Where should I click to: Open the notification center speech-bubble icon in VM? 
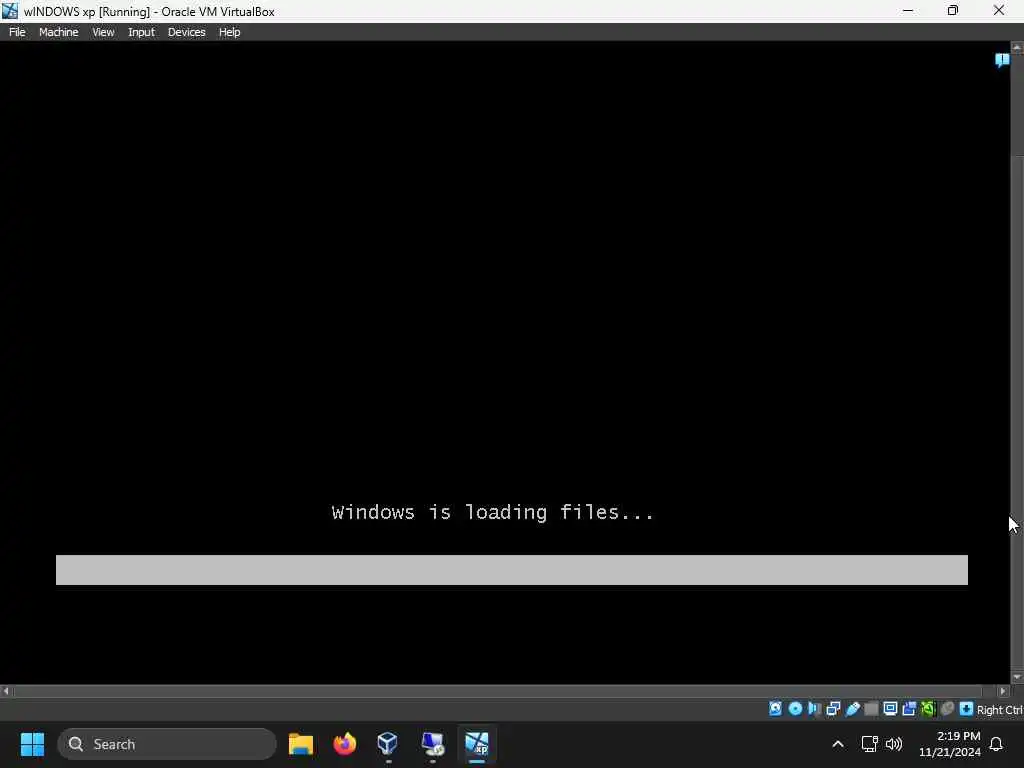[1002, 61]
